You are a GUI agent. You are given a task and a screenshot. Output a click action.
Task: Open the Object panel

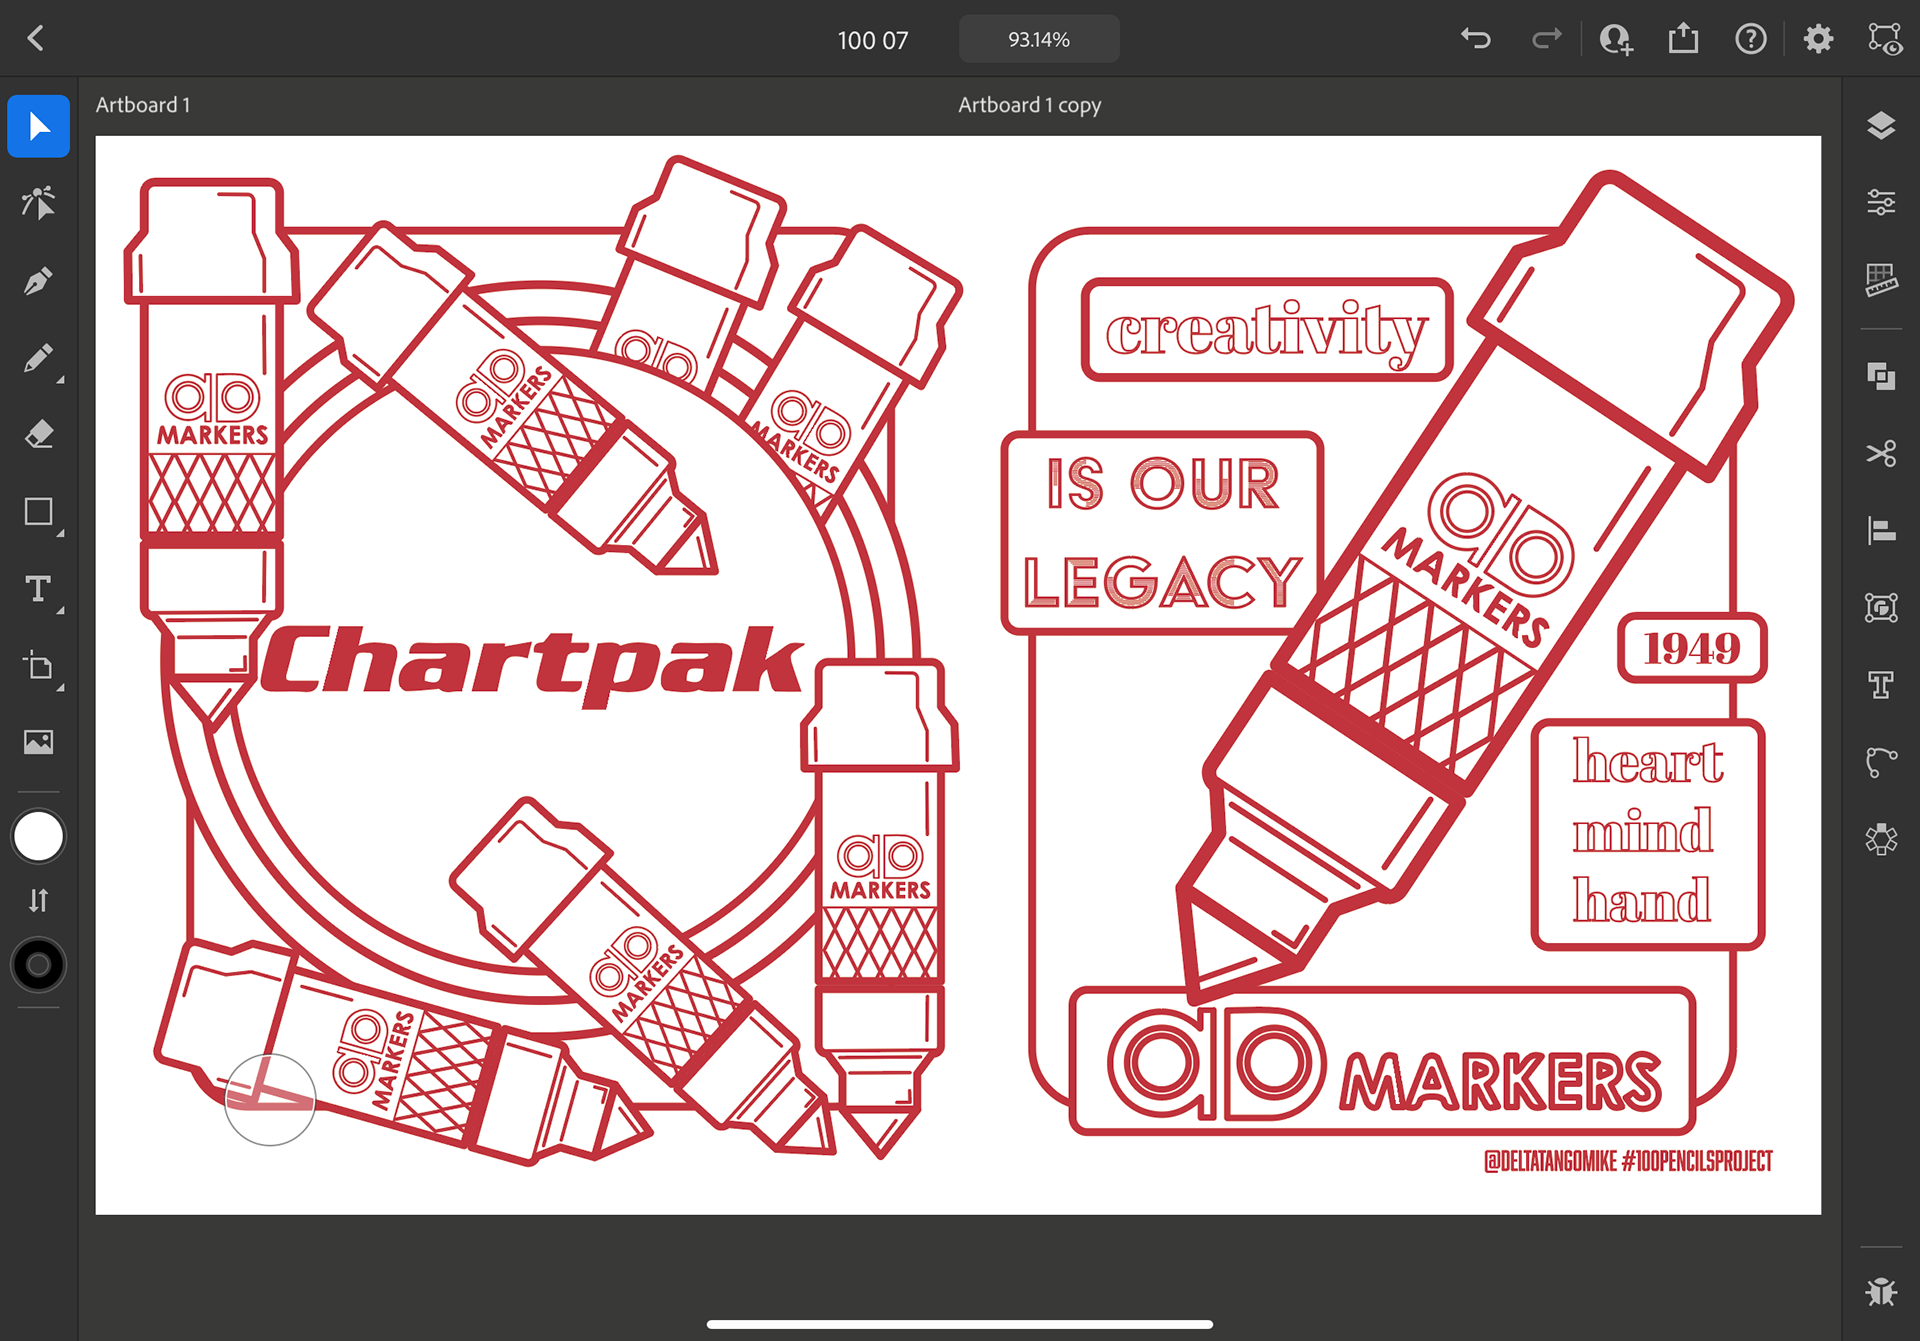click(x=1881, y=608)
